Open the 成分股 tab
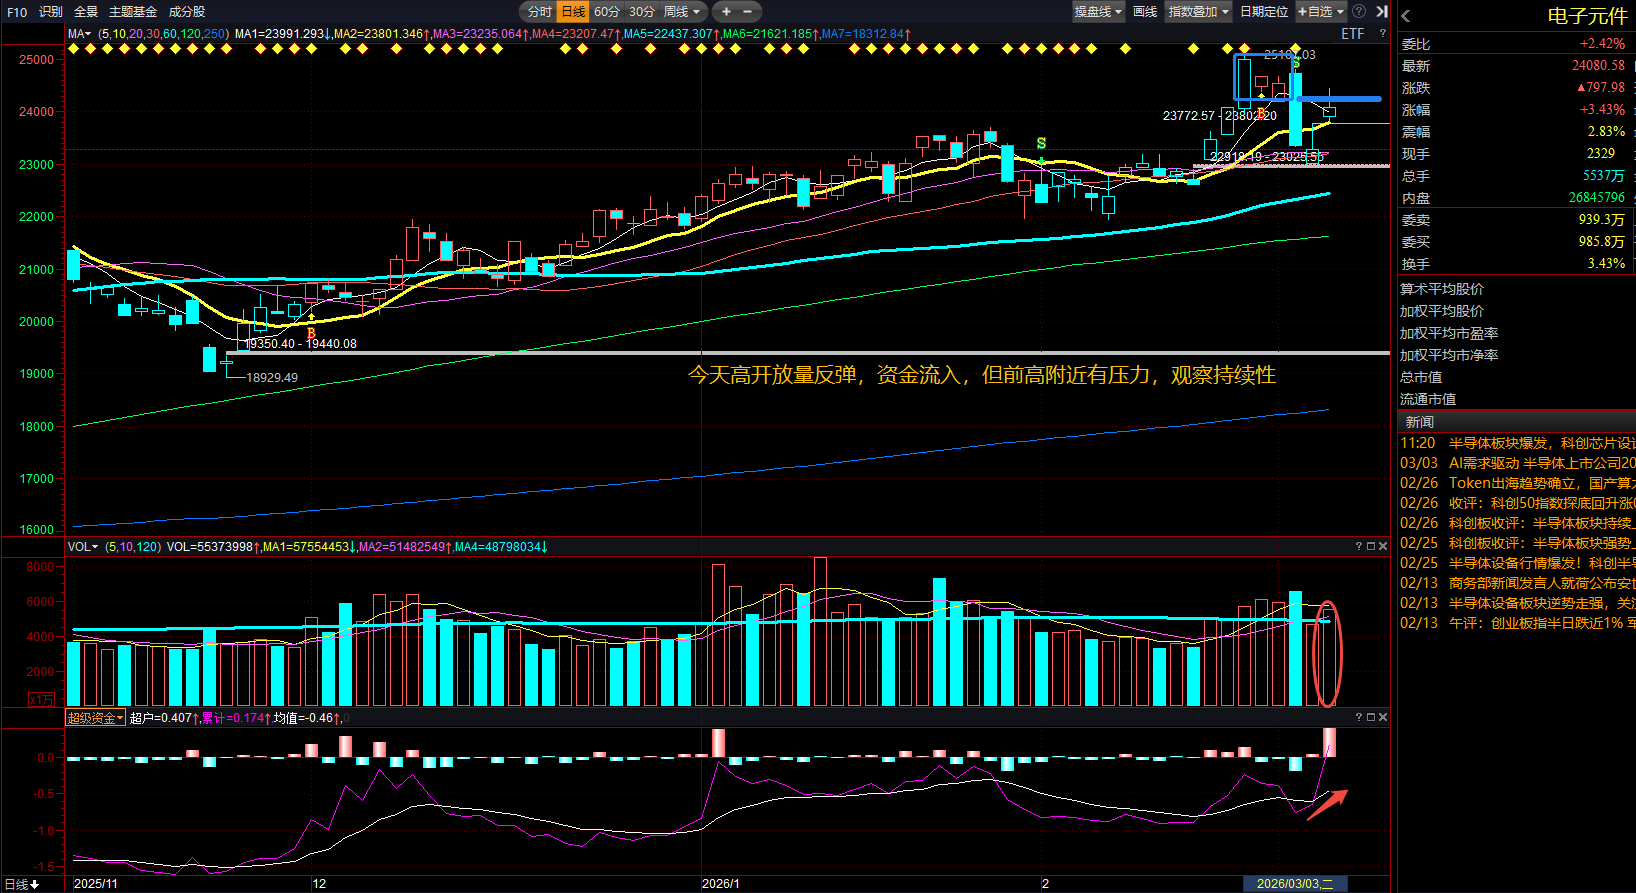The image size is (1636, 893). pyautogui.click(x=187, y=12)
